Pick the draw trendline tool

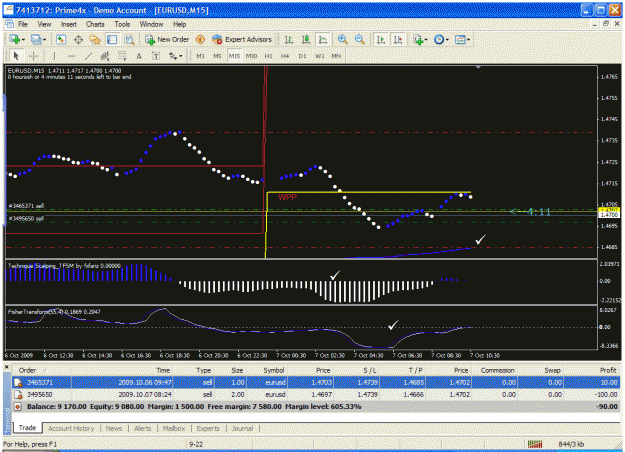point(88,56)
